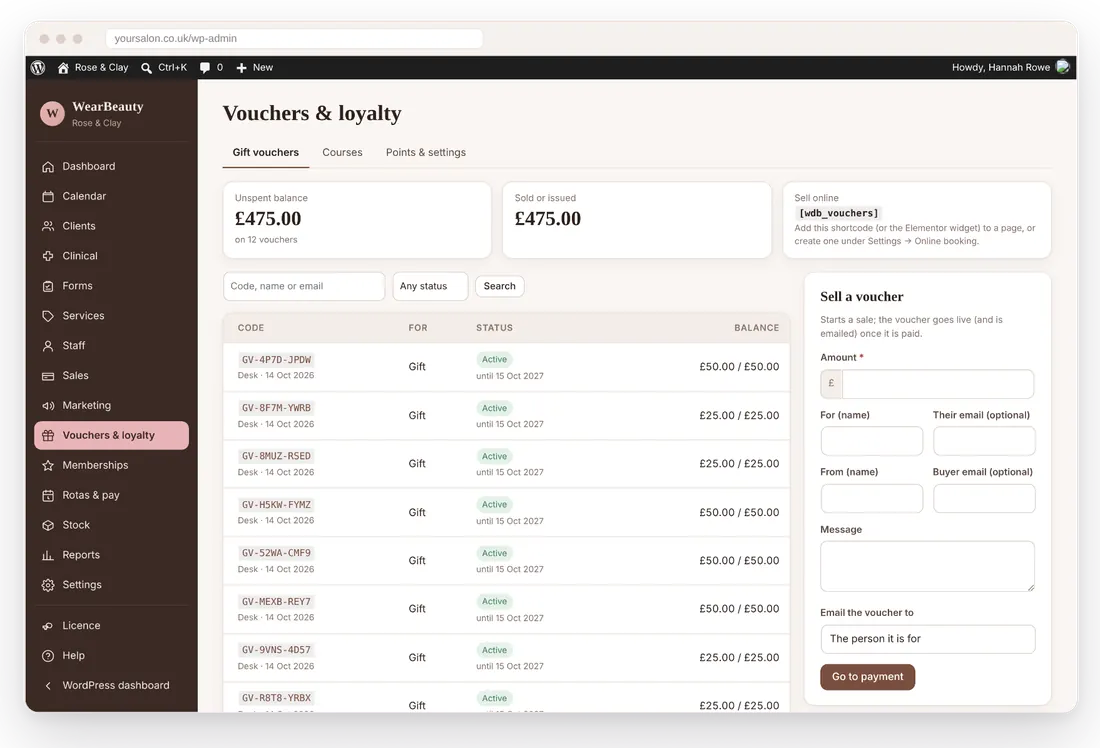Open the Email the voucher to dropdown
Image resolution: width=1100 pixels, height=748 pixels.
927,639
